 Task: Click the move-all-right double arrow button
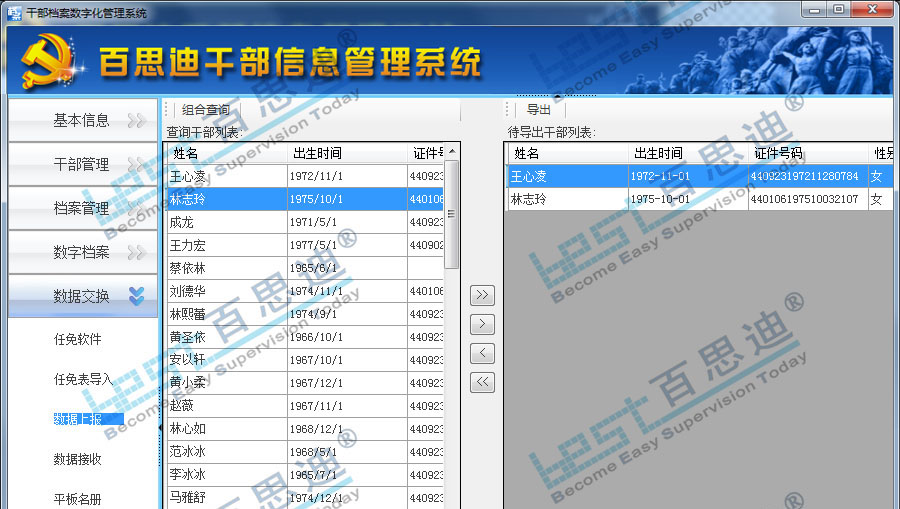coord(482,295)
